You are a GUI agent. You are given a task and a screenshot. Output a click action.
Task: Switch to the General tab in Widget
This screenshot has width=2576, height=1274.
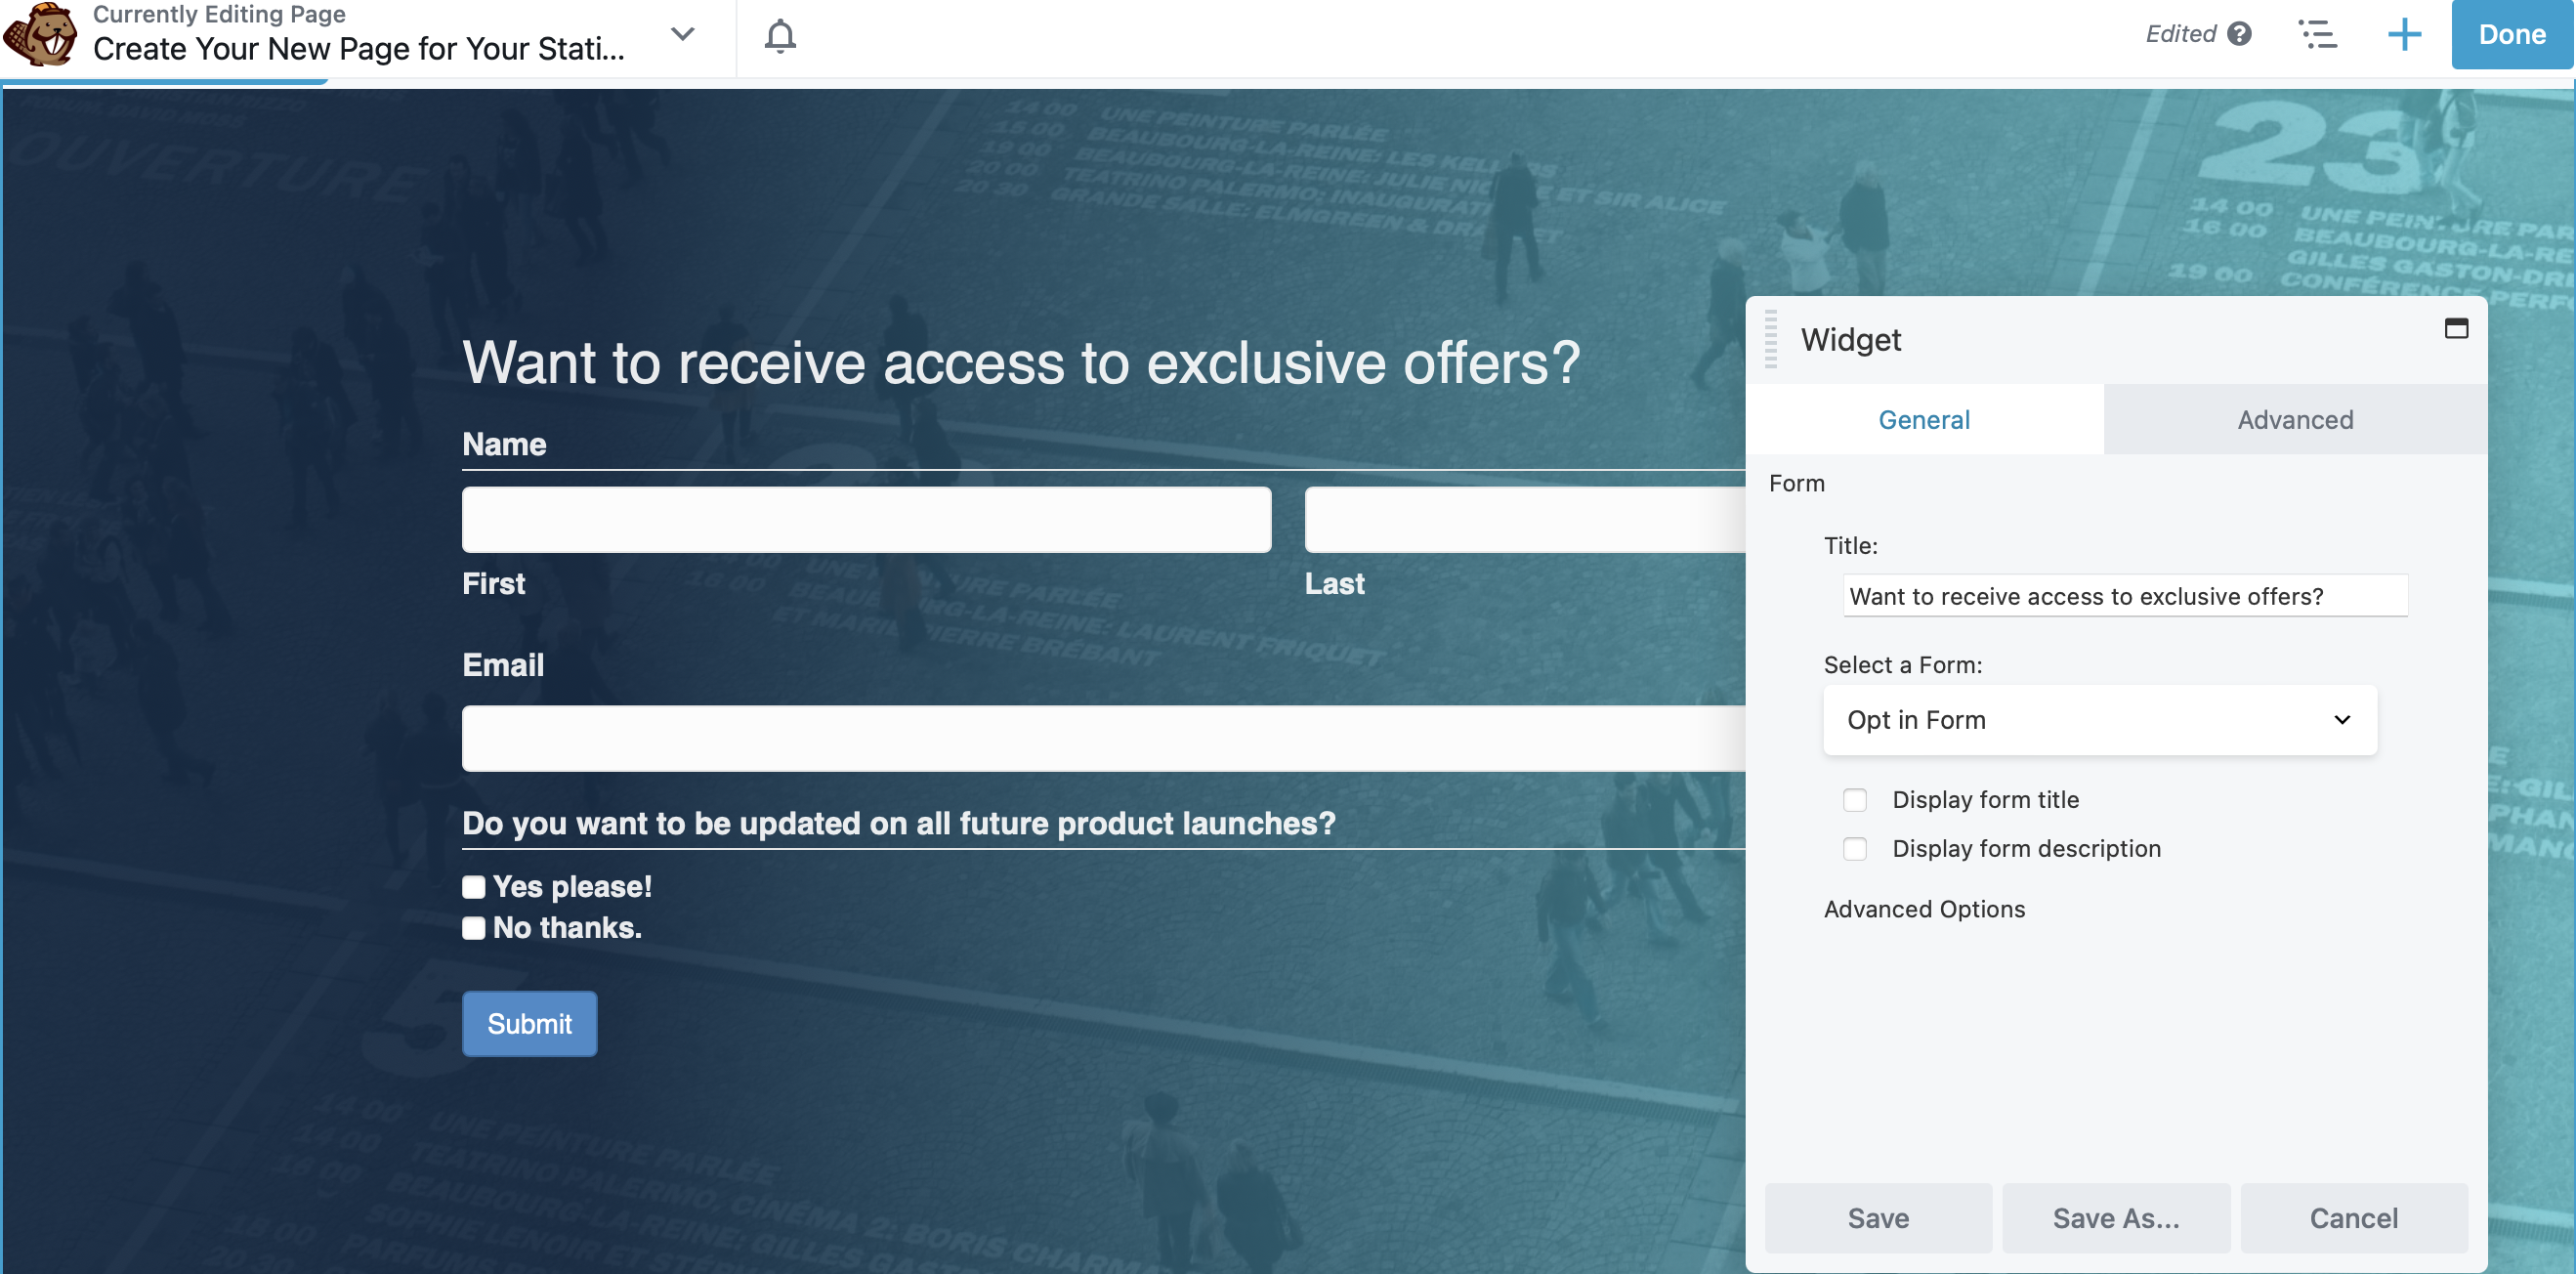click(1925, 417)
